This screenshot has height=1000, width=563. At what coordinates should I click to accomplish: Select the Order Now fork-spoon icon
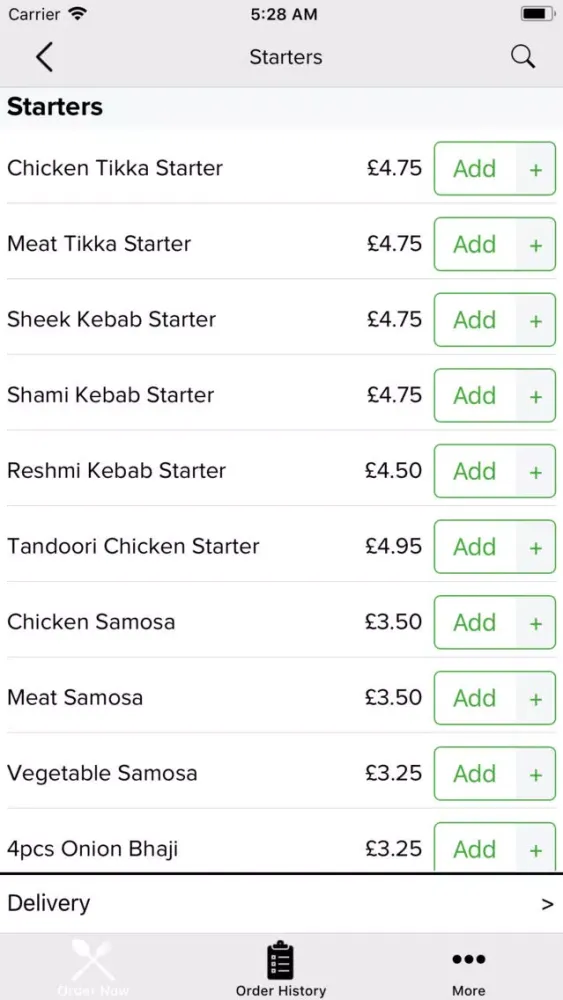coord(93,960)
